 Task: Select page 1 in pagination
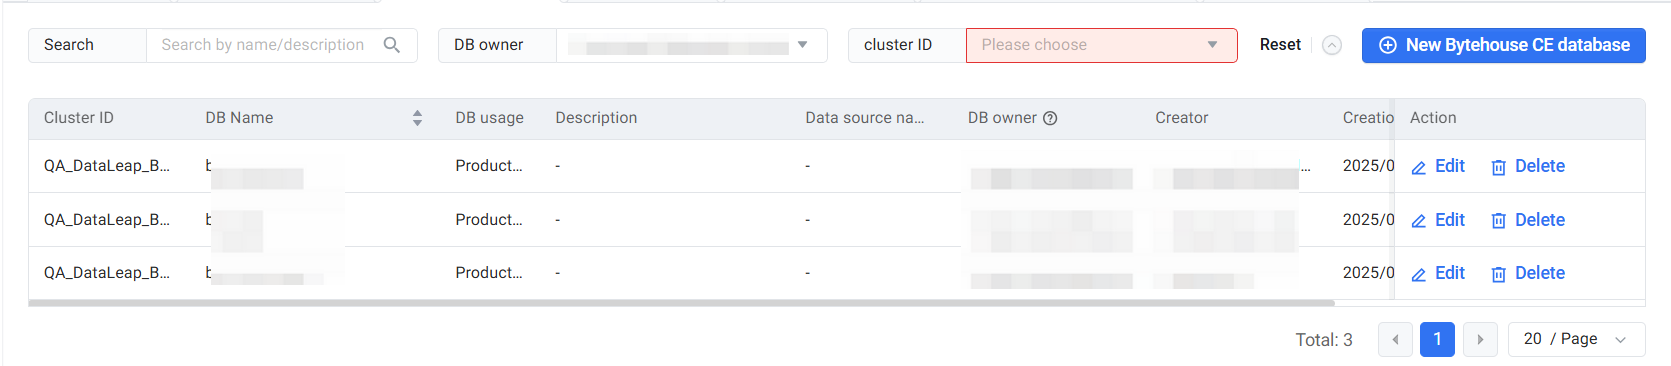click(x=1437, y=339)
